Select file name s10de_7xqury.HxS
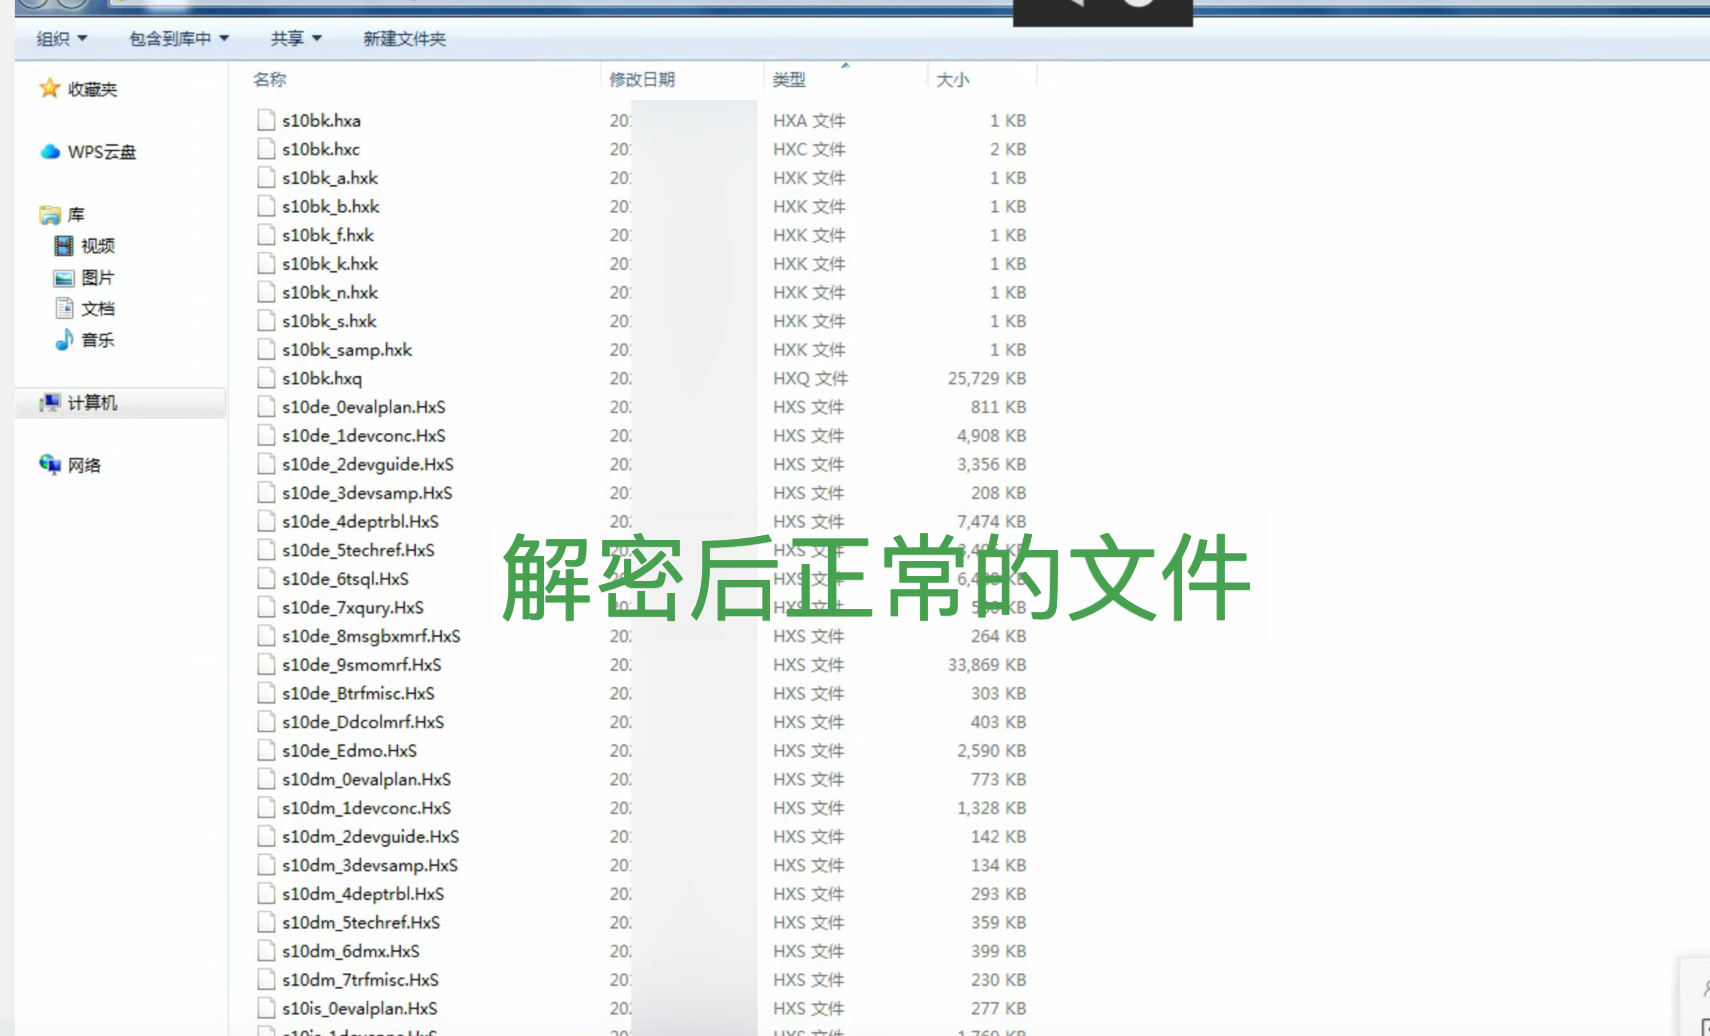Viewport: 1710px width, 1036px height. [x=353, y=607]
